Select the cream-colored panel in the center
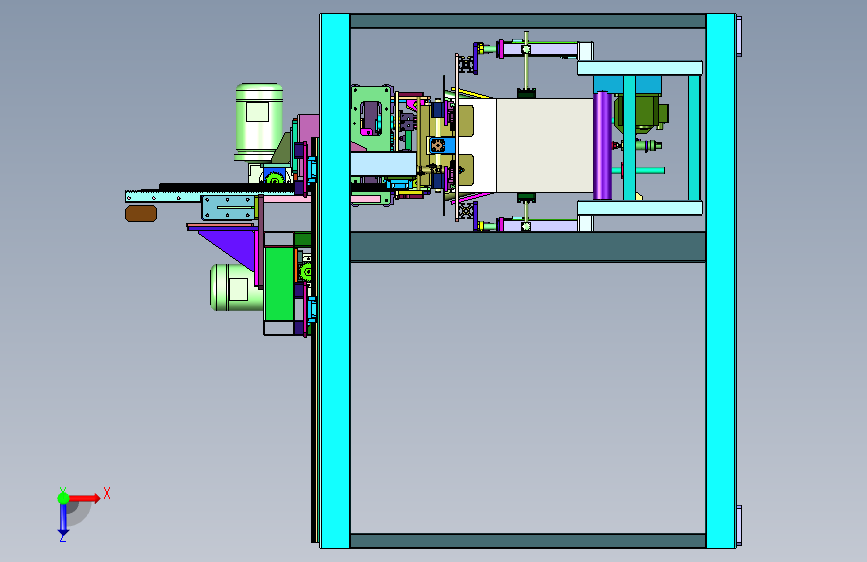 point(544,145)
